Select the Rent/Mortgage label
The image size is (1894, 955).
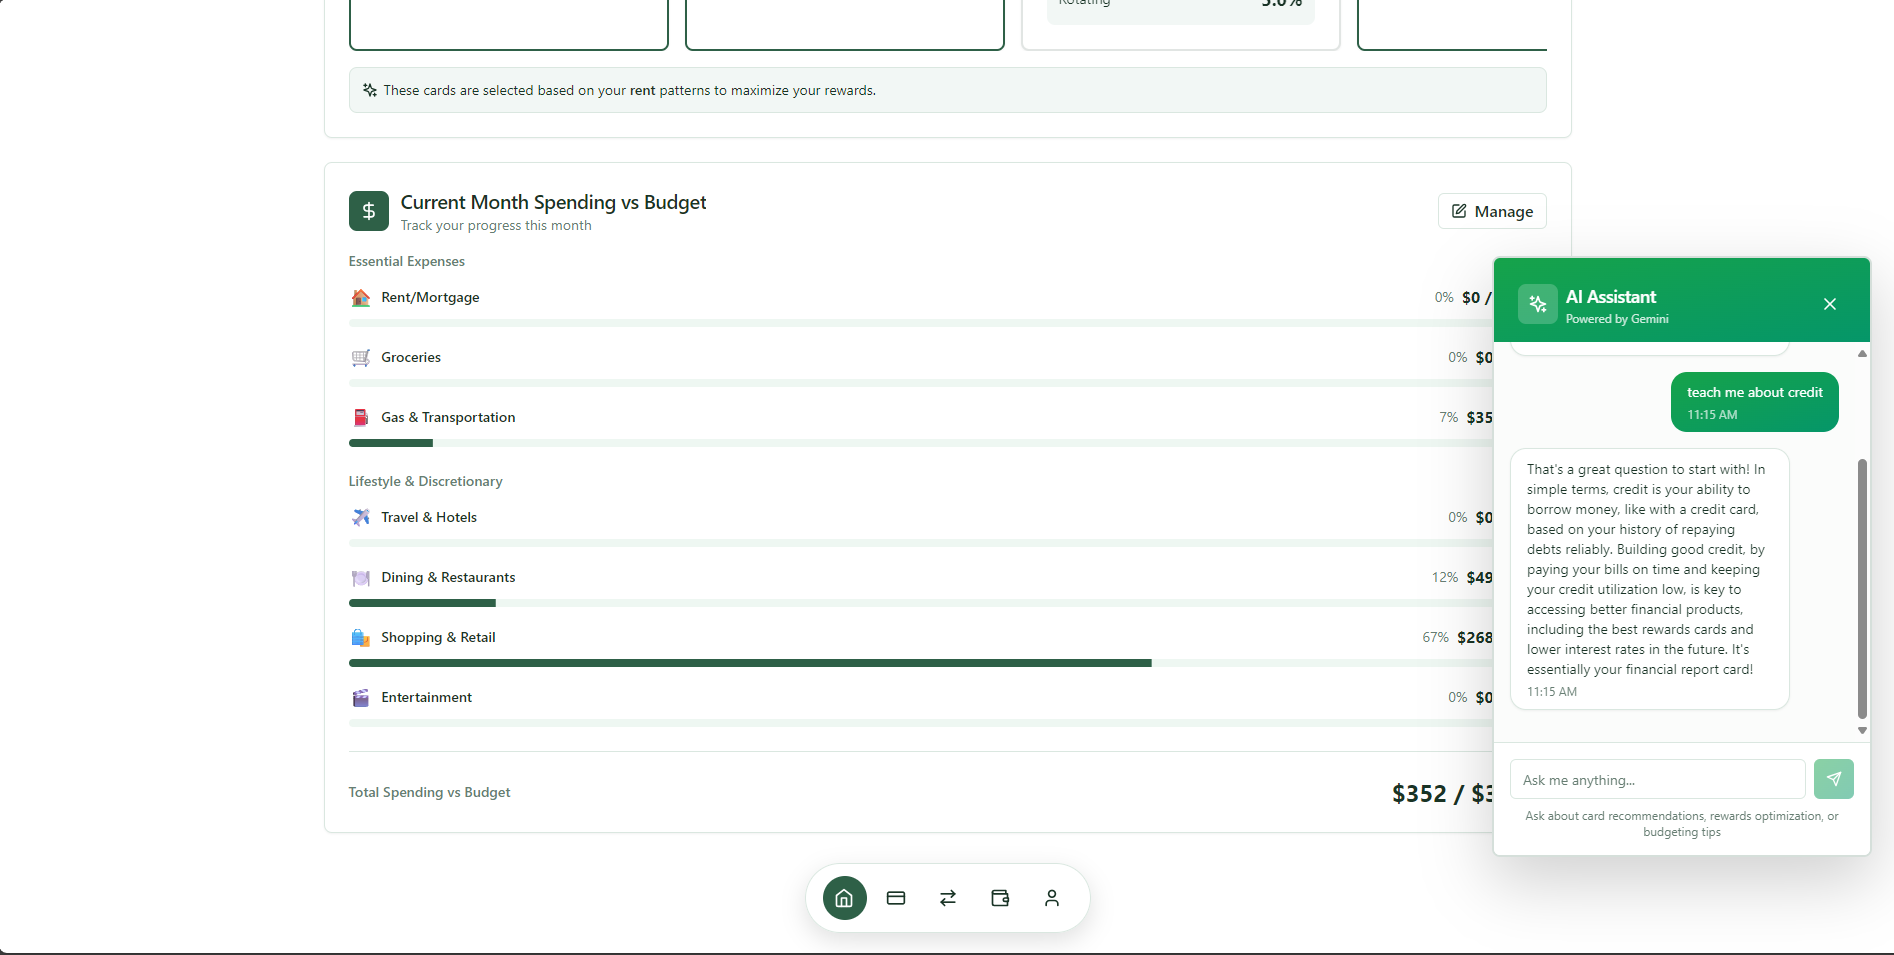tap(430, 298)
